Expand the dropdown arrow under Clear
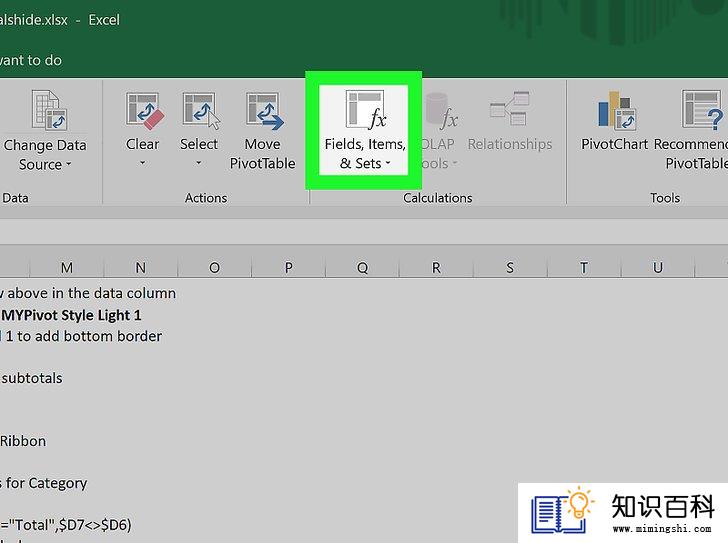 (x=143, y=163)
